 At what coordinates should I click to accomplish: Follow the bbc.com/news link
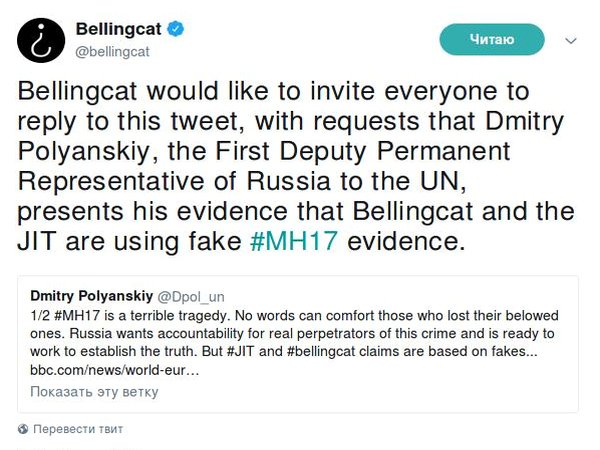115,371
